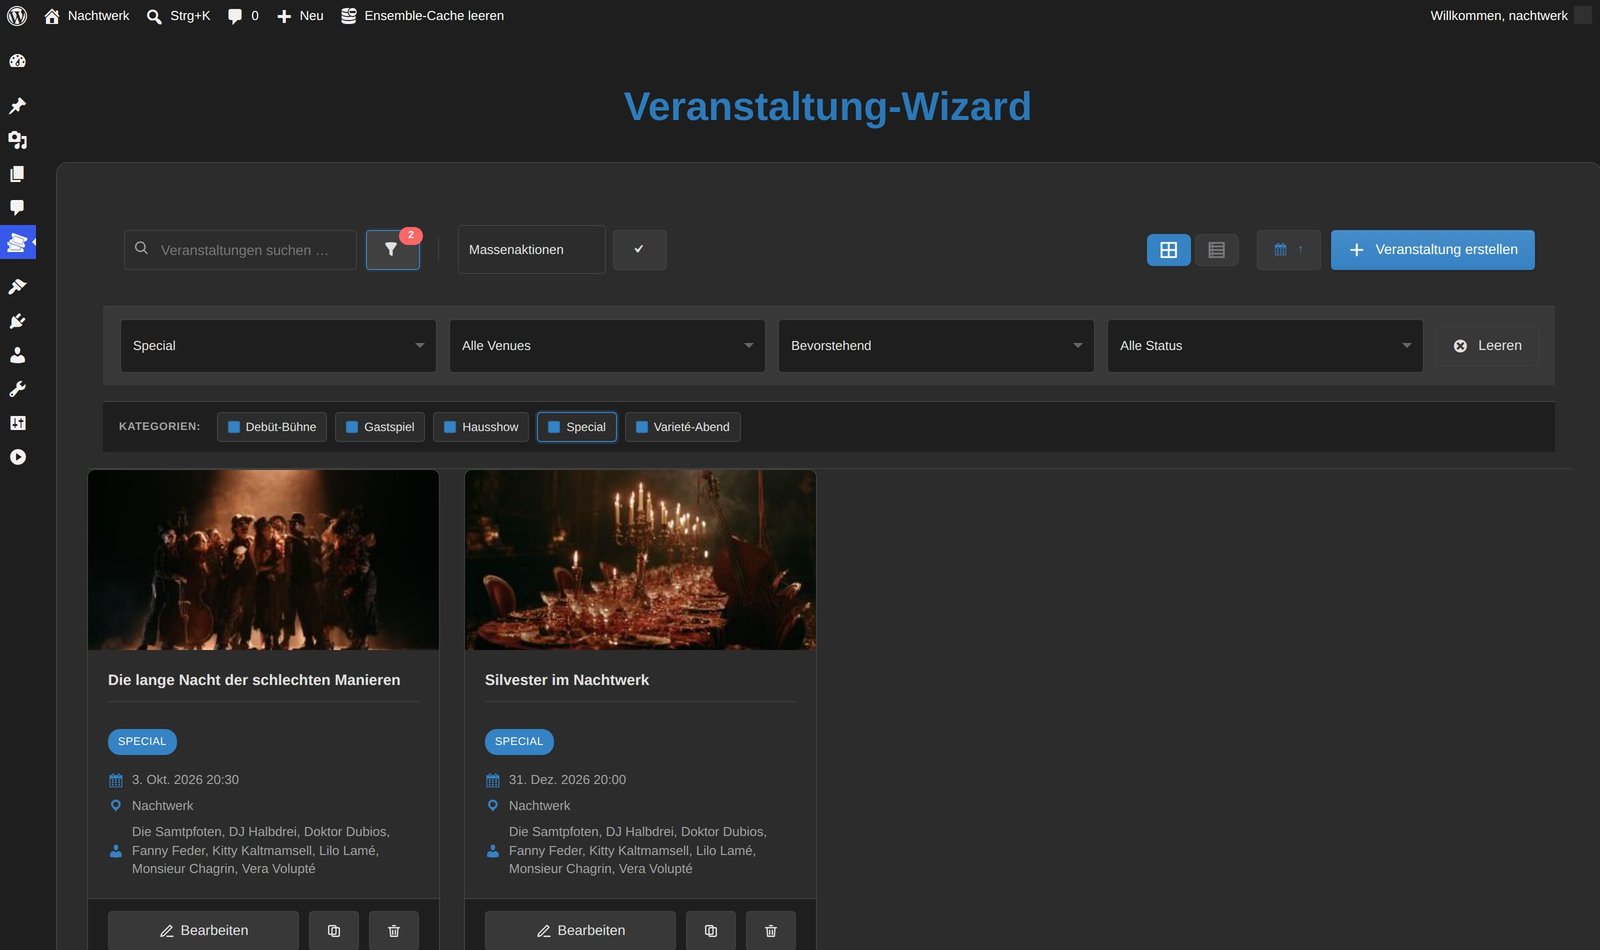Click the Leeren filter reset button
Screen dimensions: 1600x950
pos(1487,346)
